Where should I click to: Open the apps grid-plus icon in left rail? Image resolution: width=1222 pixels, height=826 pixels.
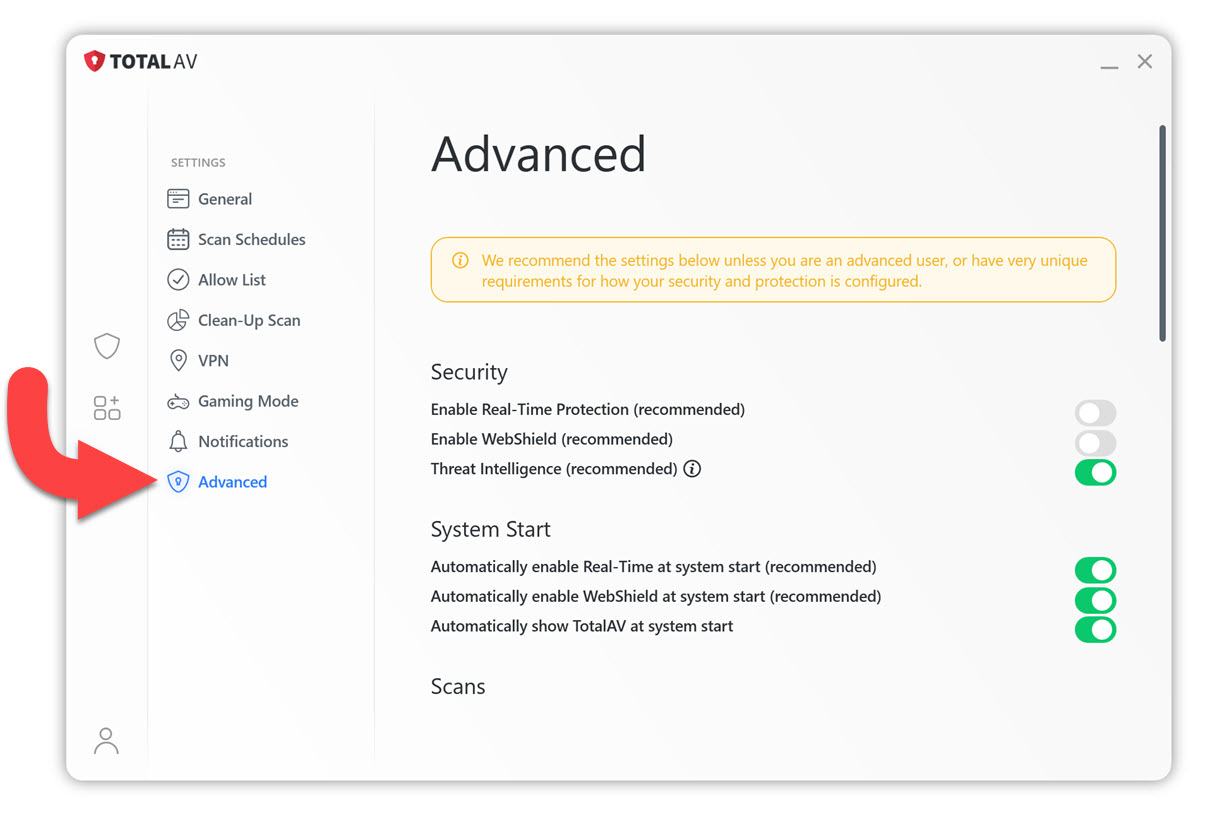click(x=107, y=407)
